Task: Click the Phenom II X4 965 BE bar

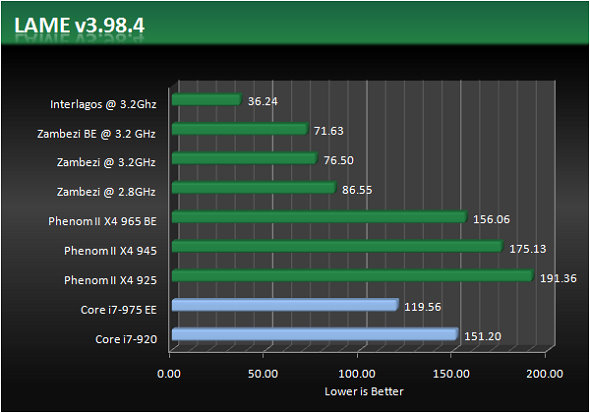Action: (x=320, y=217)
